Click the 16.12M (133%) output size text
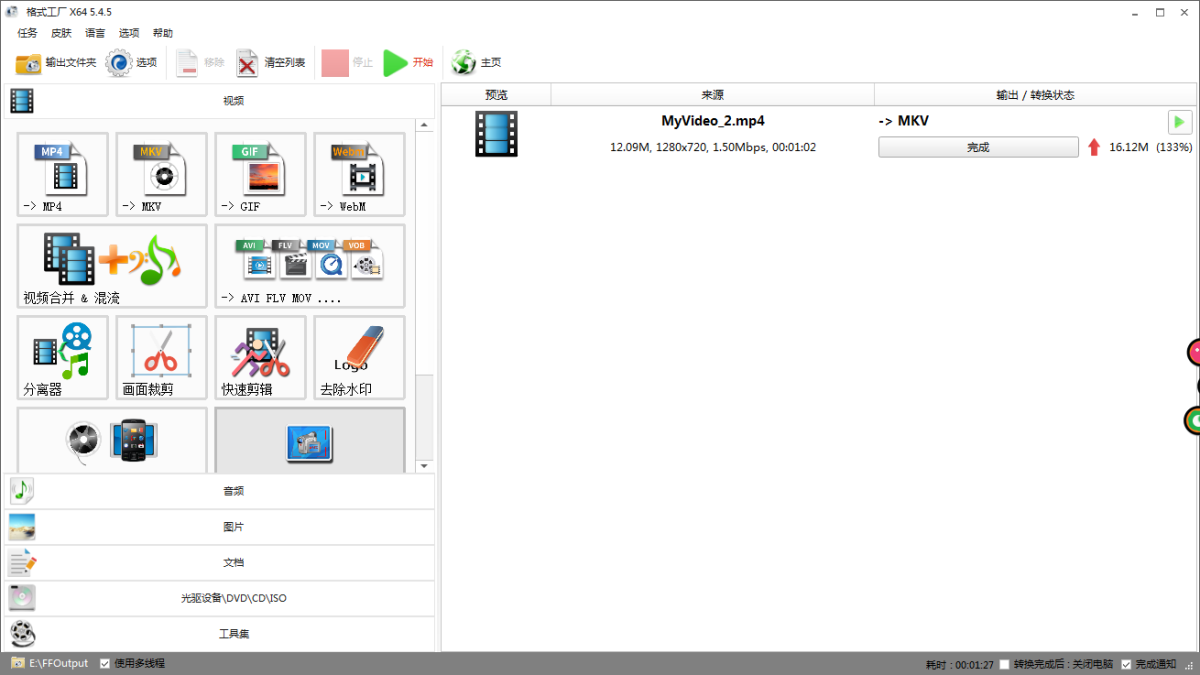1200x675 pixels. tap(1150, 147)
